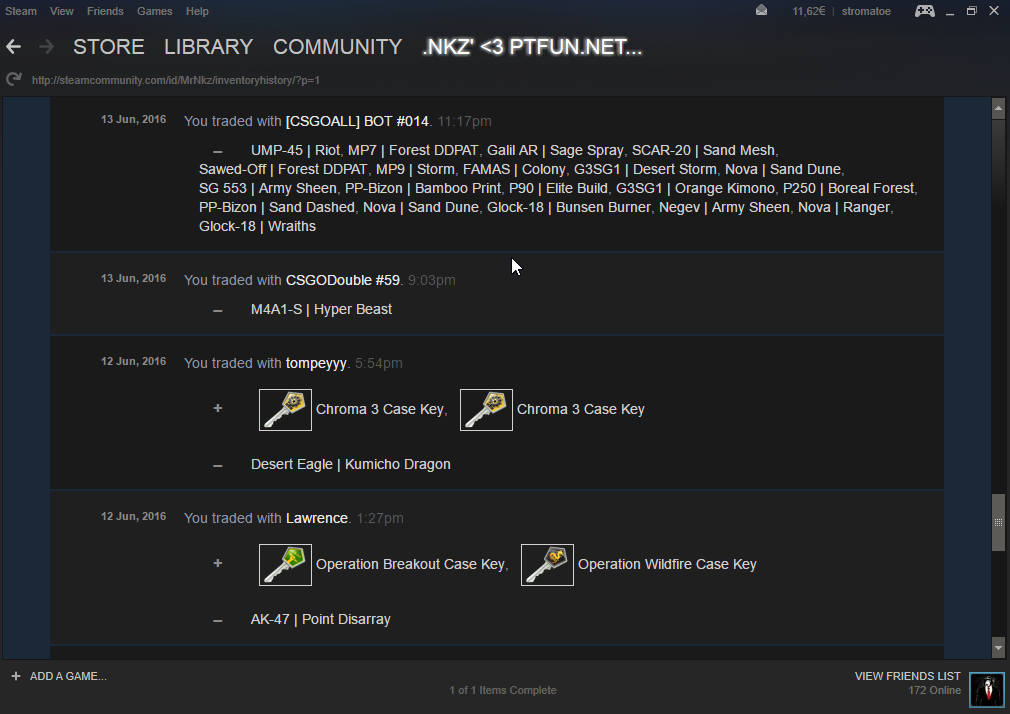Click the forward navigation arrow
This screenshot has height=714, width=1010.
[46, 47]
